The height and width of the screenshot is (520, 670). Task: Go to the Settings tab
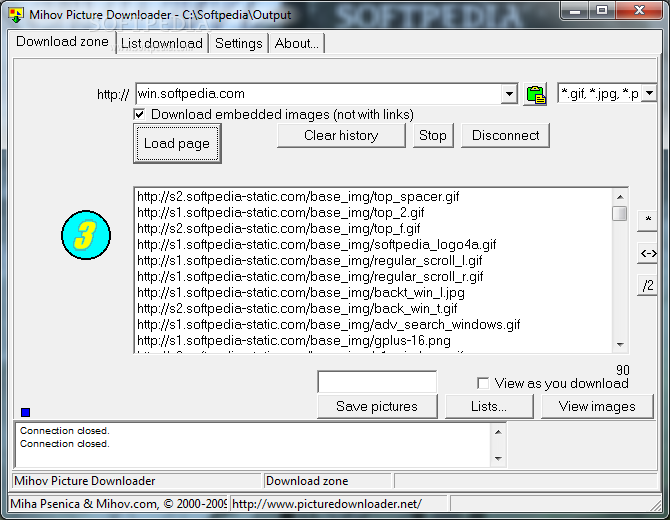tap(238, 43)
